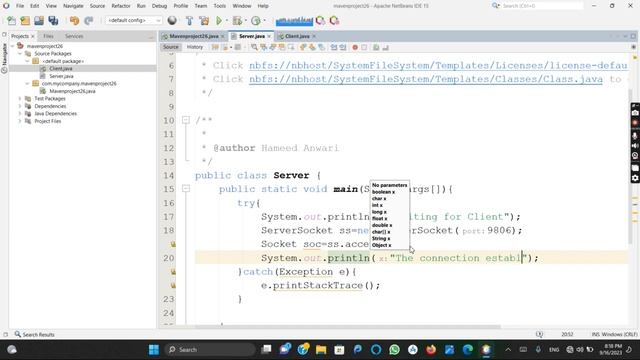Select Client.java in the Projects tree
The height and width of the screenshot is (360, 640).
pyautogui.click(x=61, y=69)
